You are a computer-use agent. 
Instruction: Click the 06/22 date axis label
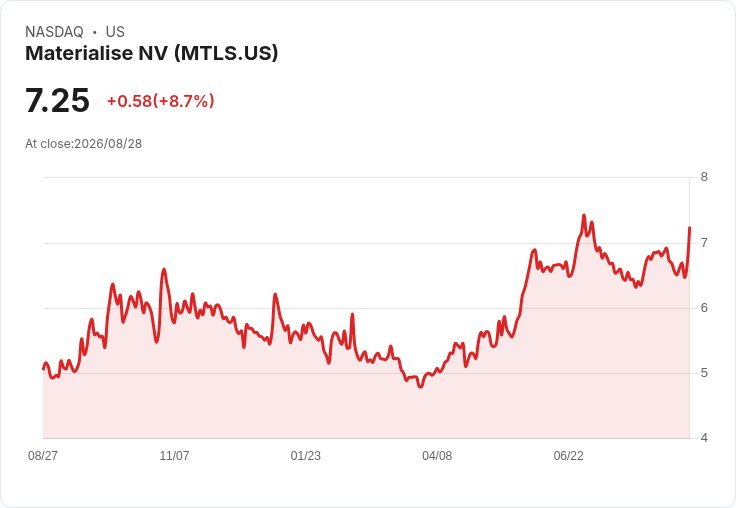(568, 455)
